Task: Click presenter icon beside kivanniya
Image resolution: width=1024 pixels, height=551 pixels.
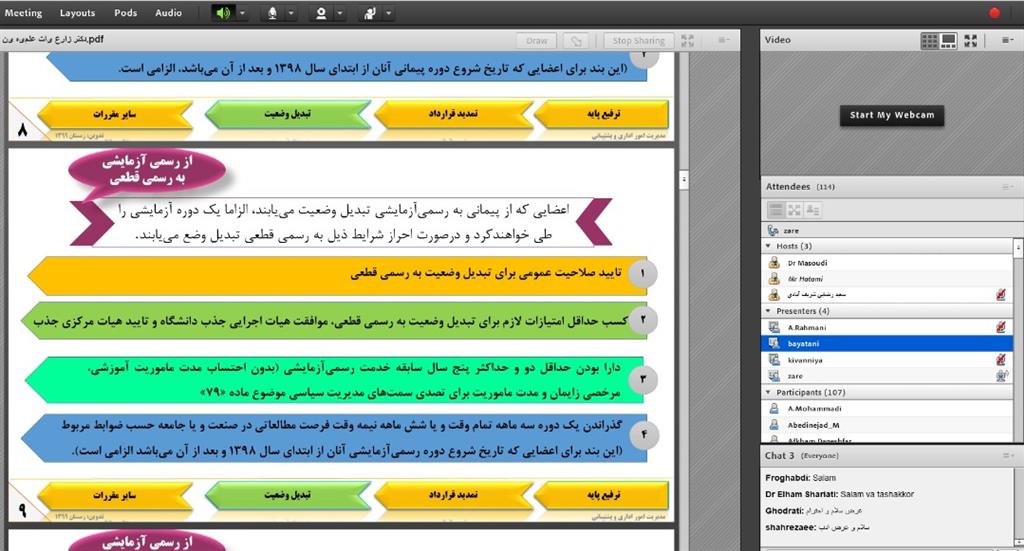Action: pos(775,360)
